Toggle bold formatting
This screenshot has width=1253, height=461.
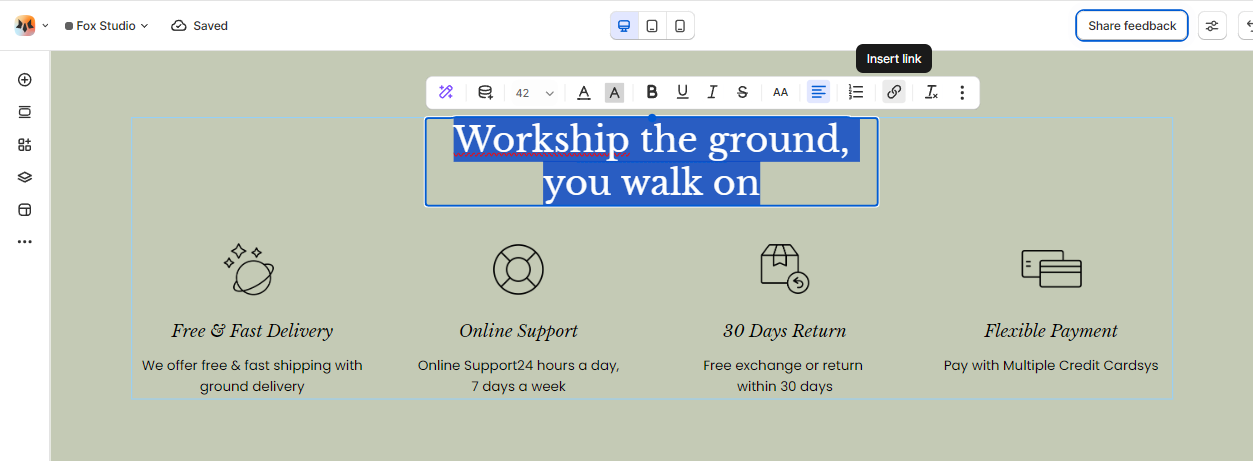click(x=652, y=92)
